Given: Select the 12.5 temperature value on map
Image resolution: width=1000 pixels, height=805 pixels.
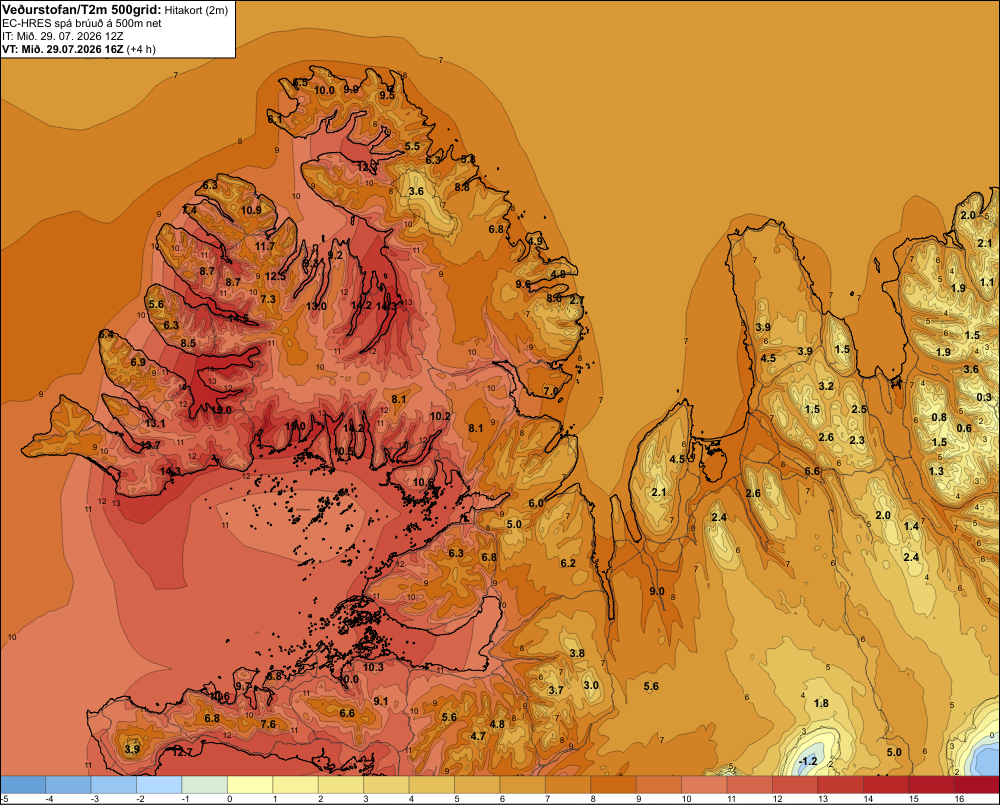Looking at the screenshot, I should point(276,276).
